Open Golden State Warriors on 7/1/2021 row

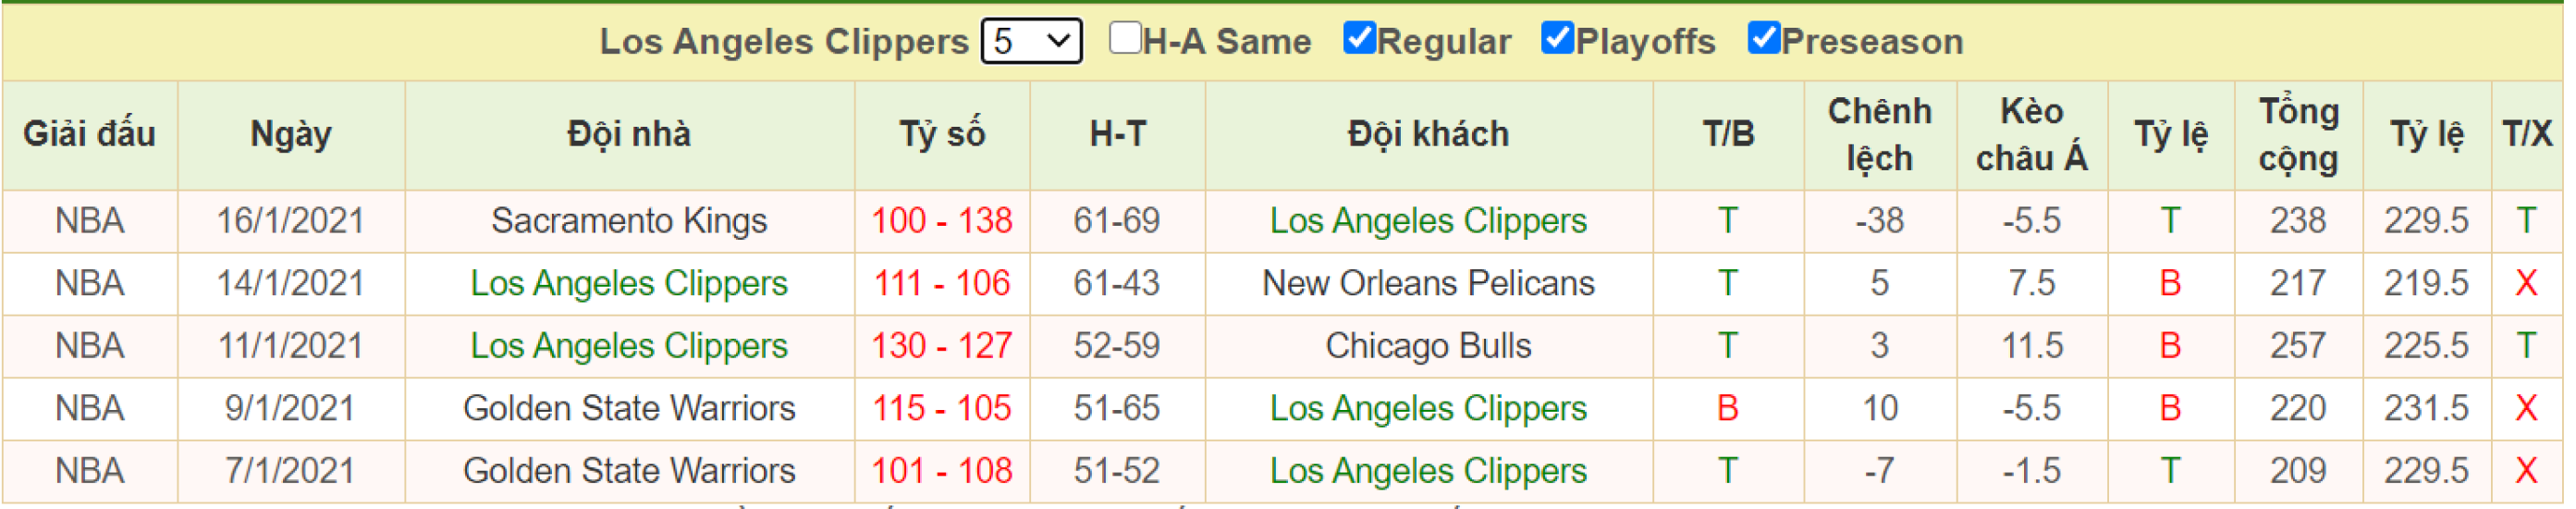[x=629, y=471]
